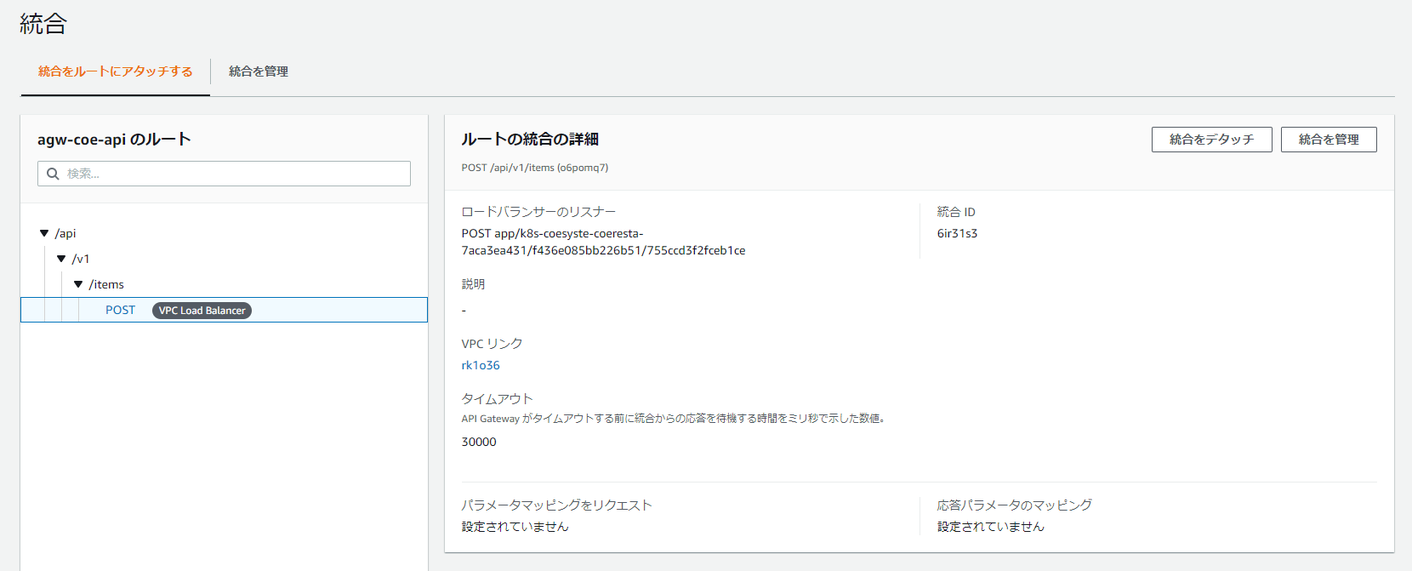Click the timeout value 30000
Image resolution: width=1412 pixels, height=571 pixels.
(x=479, y=442)
